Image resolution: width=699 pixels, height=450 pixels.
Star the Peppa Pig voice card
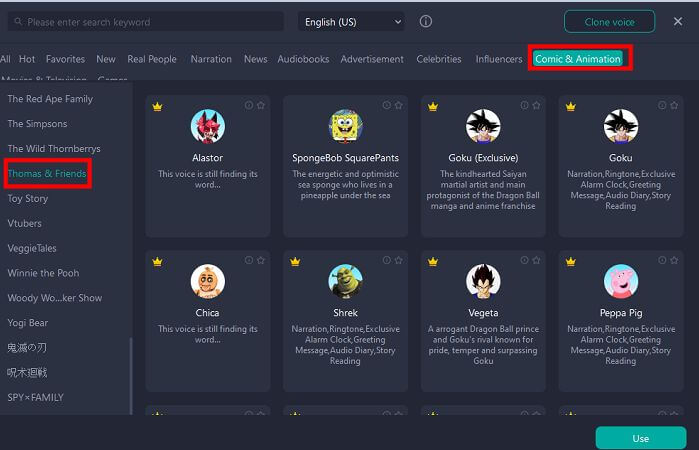pyautogui.click(x=674, y=260)
